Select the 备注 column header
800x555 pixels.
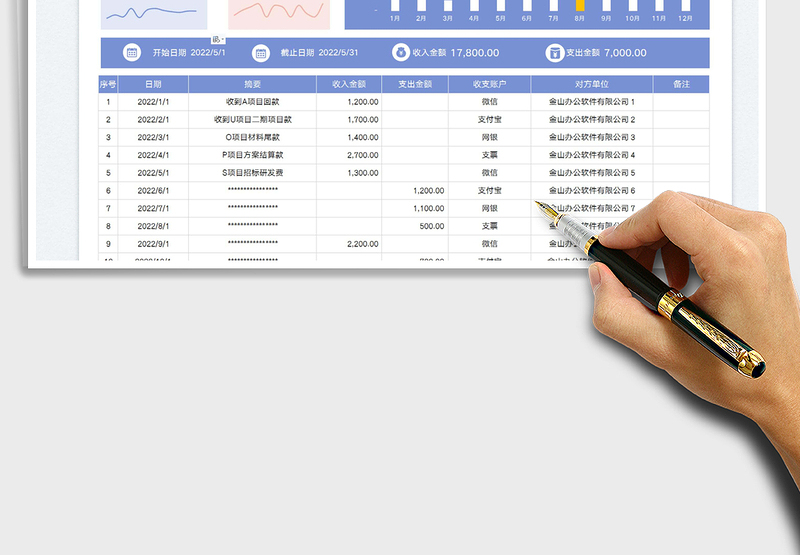(x=681, y=85)
